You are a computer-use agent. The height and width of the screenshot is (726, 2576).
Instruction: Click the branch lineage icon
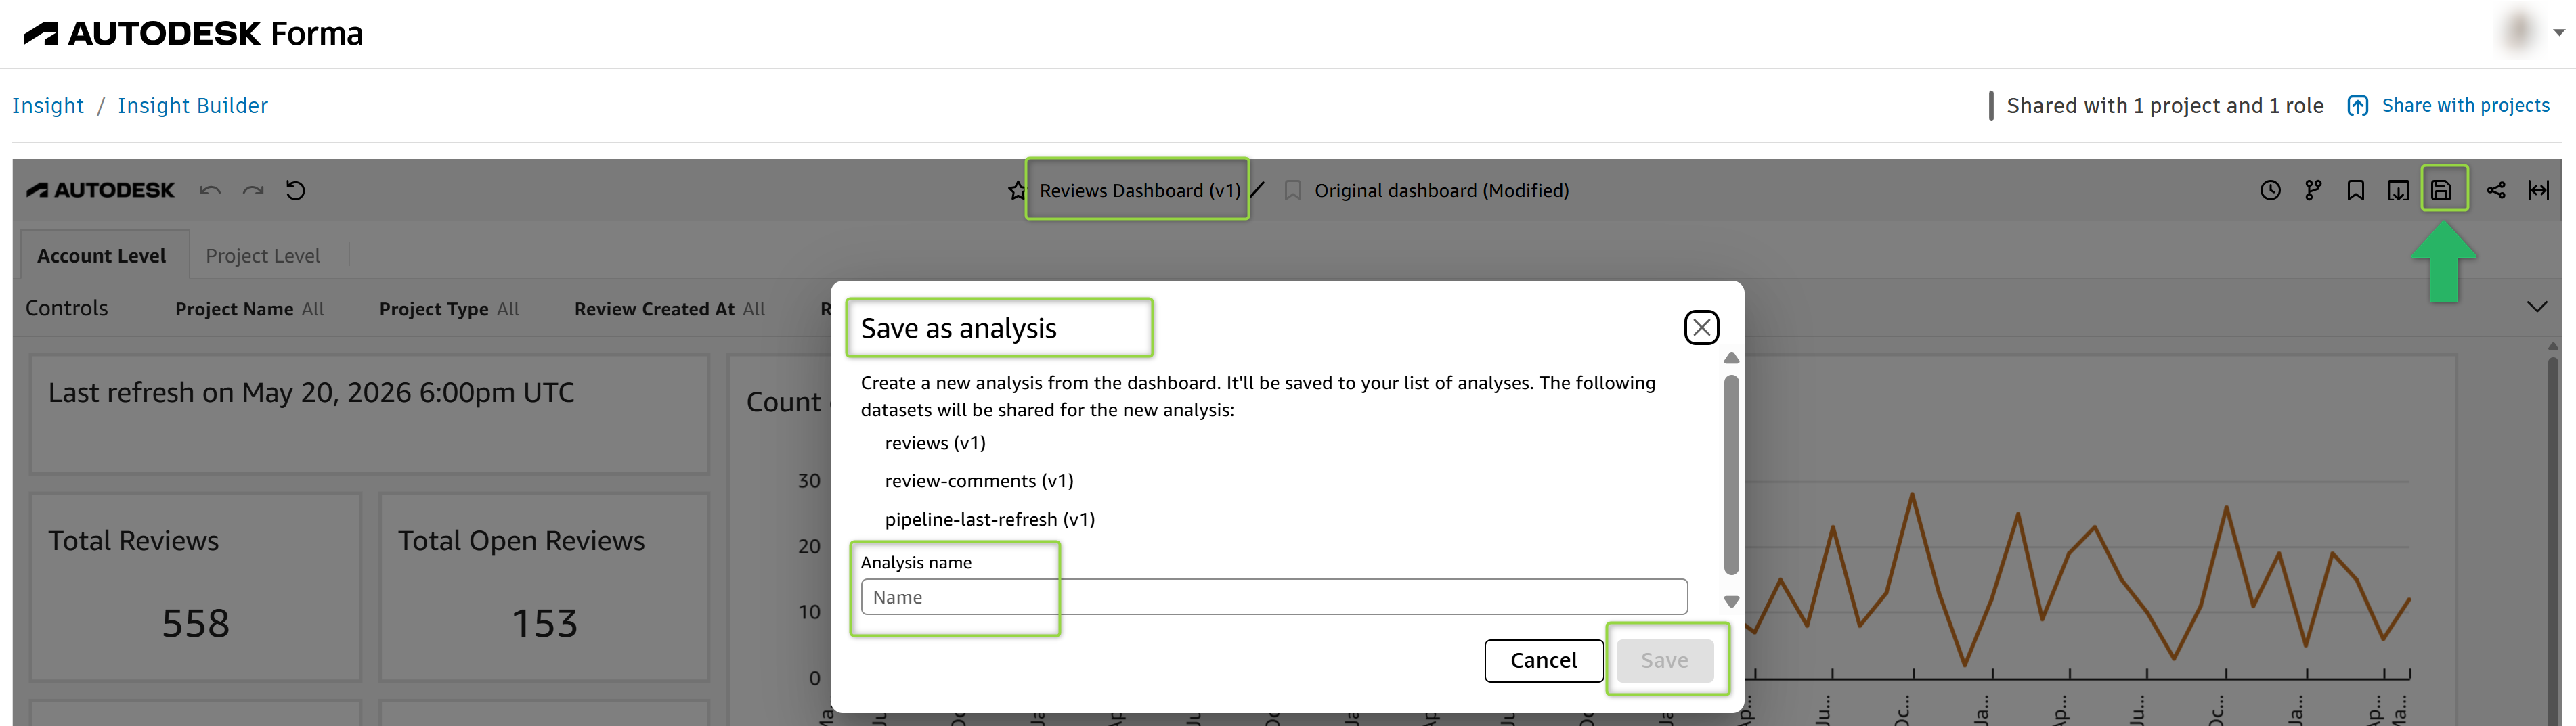2313,190
